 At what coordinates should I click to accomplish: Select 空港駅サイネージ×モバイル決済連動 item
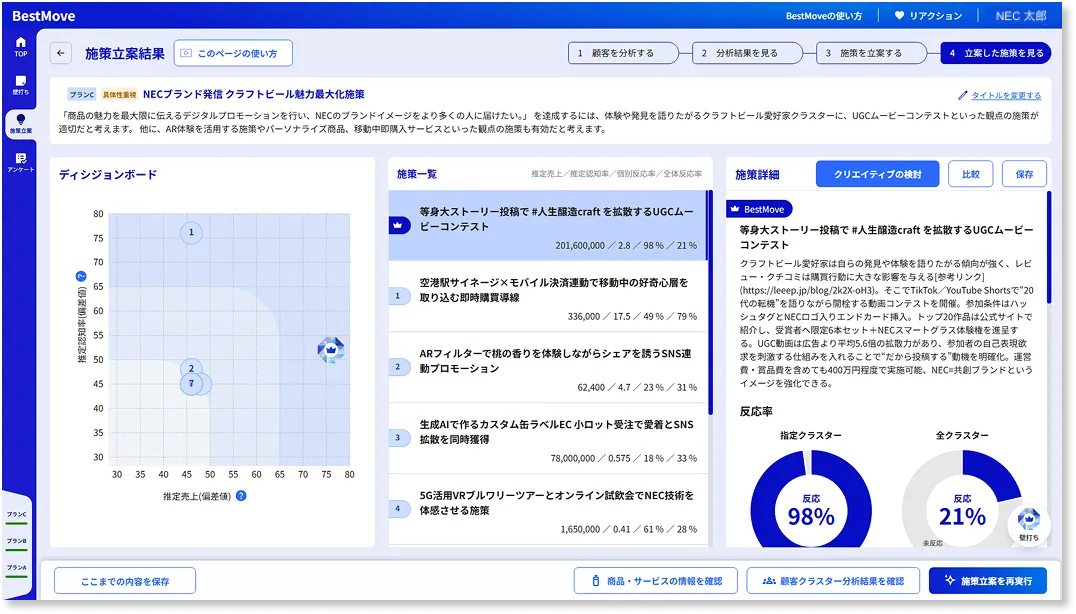coord(548,297)
